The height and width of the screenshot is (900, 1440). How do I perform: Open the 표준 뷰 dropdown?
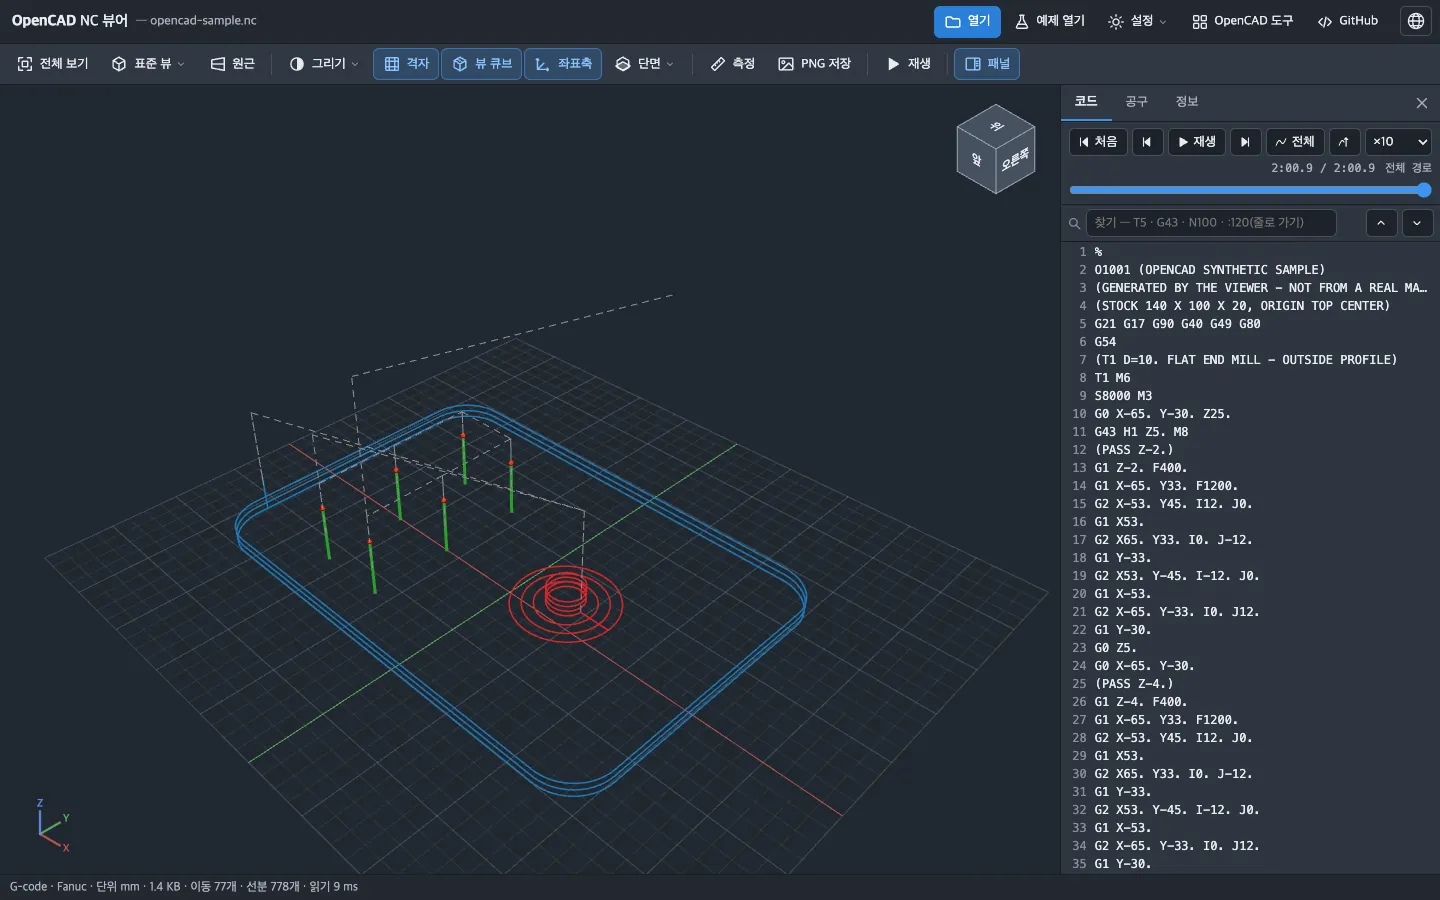click(x=148, y=64)
